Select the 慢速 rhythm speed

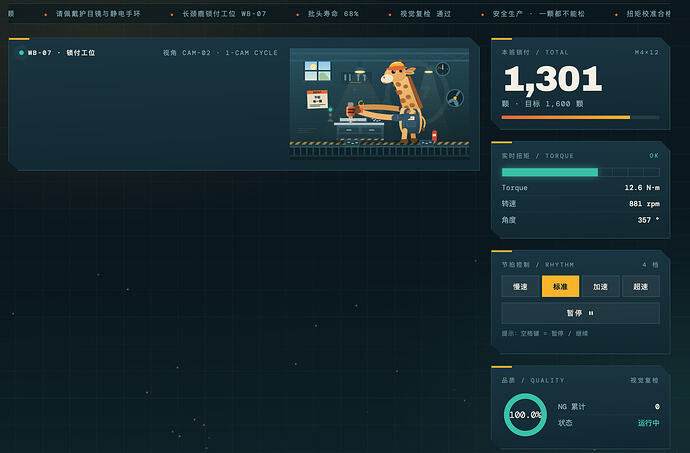[x=520, y=287]
